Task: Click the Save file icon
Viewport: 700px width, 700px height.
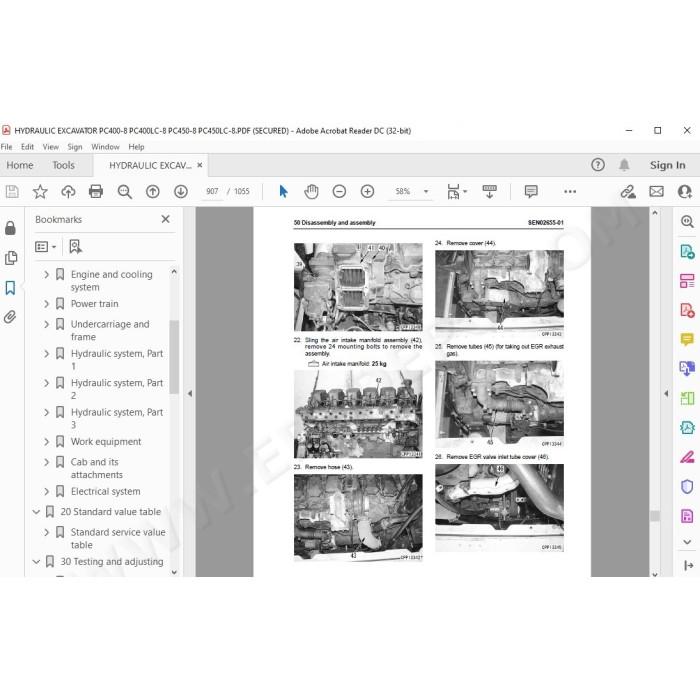Action: pyautogui.click(x=12, y=192)
